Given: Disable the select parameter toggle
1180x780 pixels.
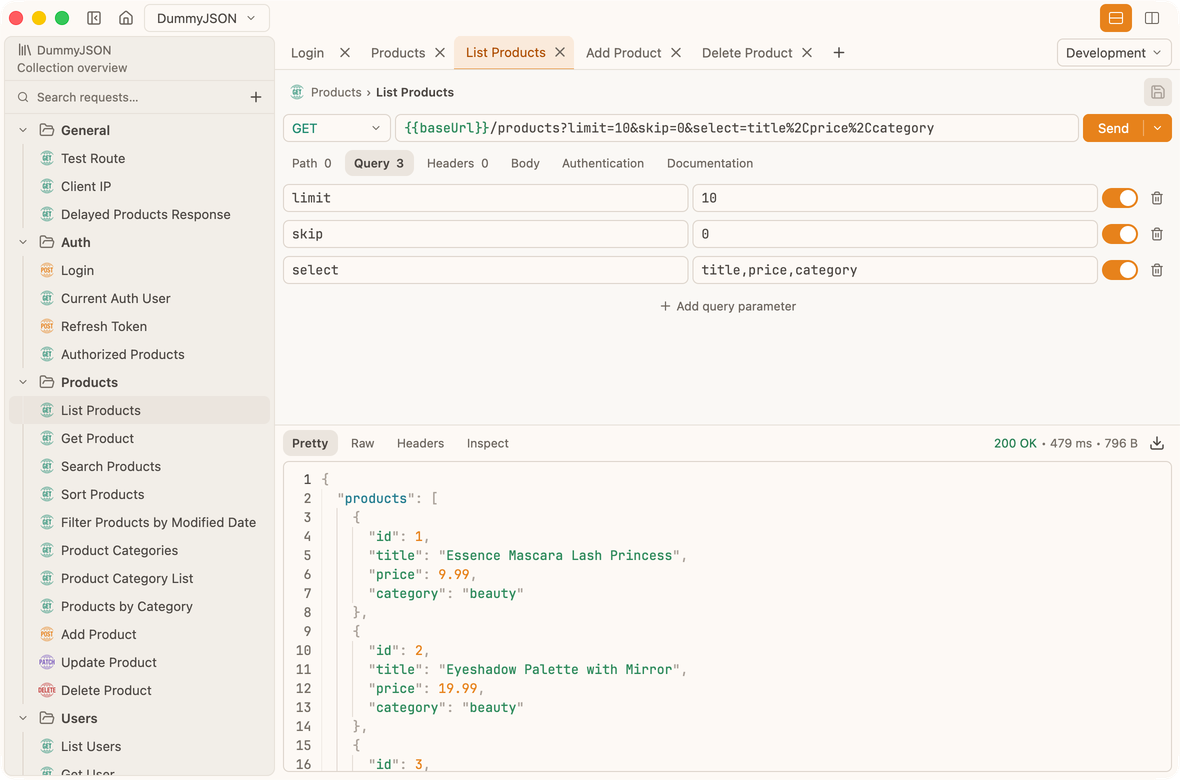Looking at the screenshot, I should point(1120,270).
